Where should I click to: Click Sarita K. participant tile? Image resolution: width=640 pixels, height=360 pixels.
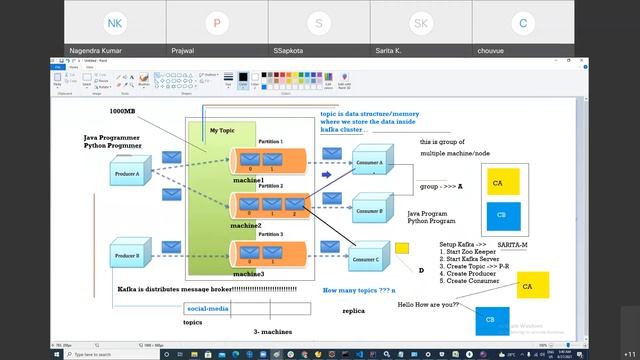click(x=421, y=28)
